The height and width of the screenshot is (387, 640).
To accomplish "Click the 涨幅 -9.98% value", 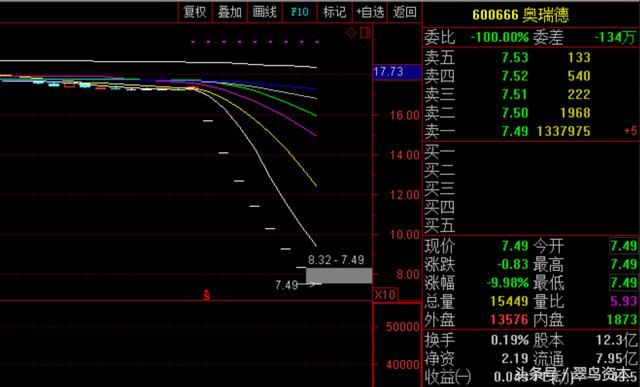I will 507,282.
